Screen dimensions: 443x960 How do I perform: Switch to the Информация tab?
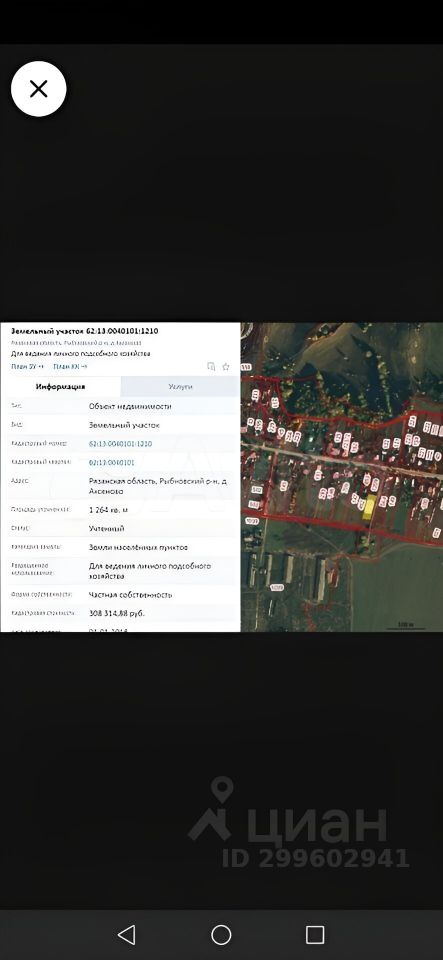point(61,387)
